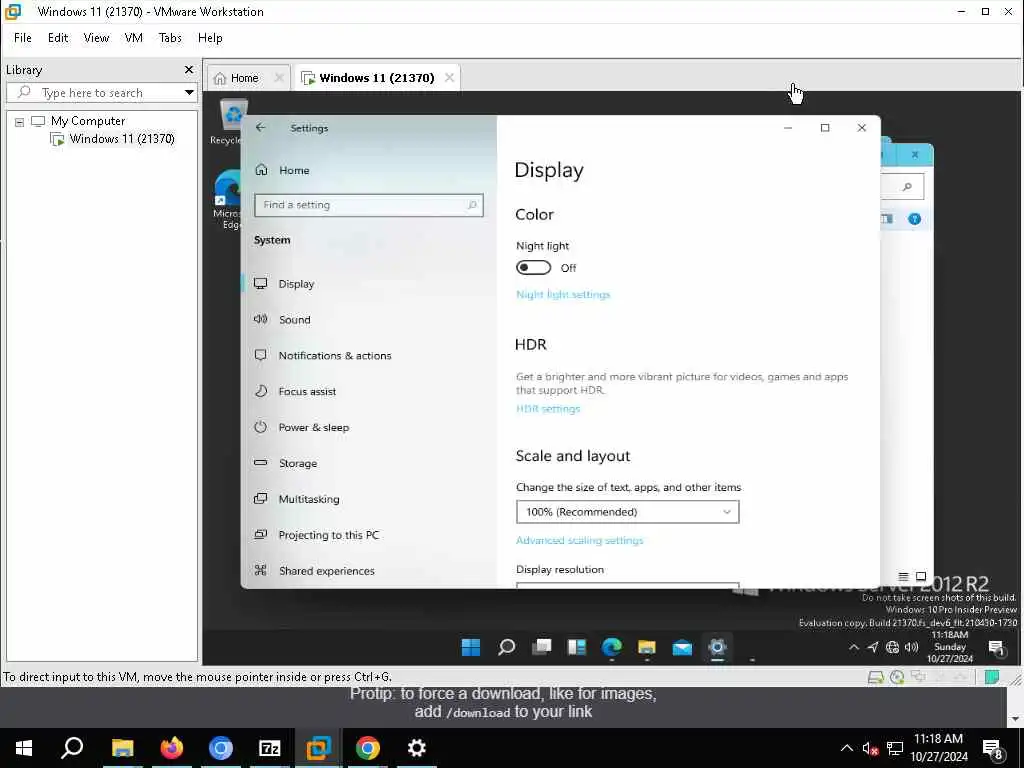Open guest notification center icon

coord(996,648)
